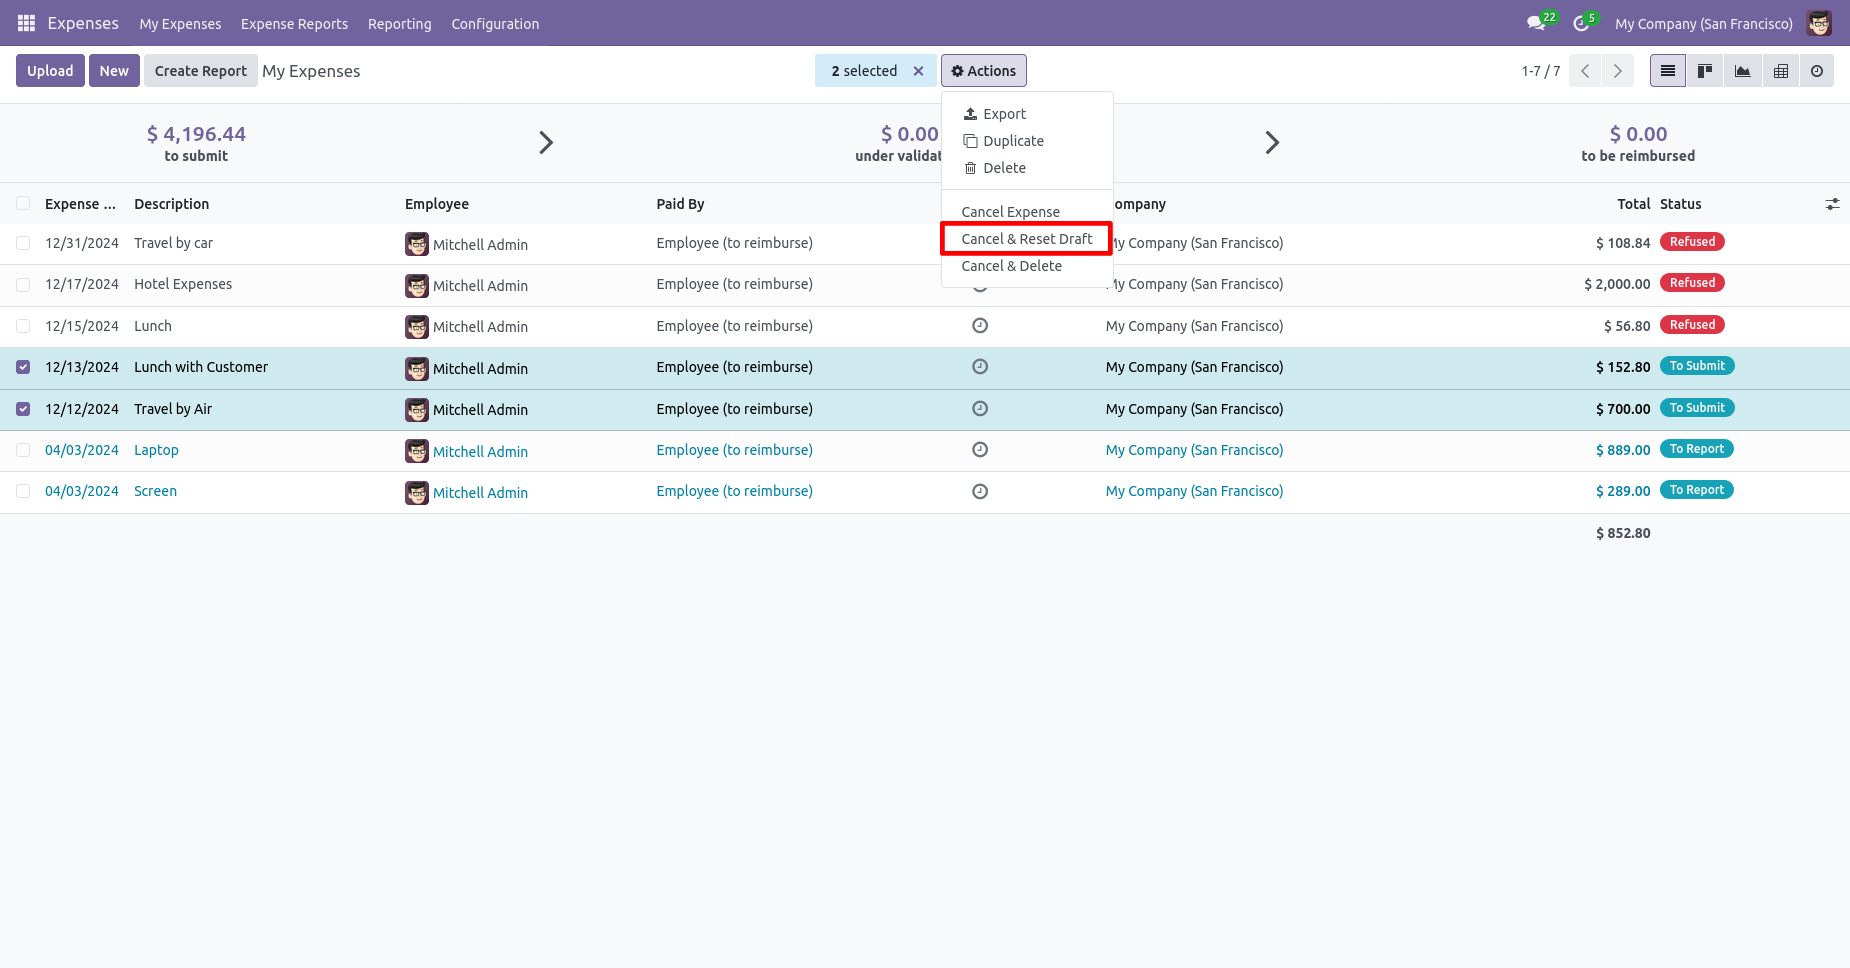Switch to pivot view
Screen dimensions: 1850x968
1781,71
